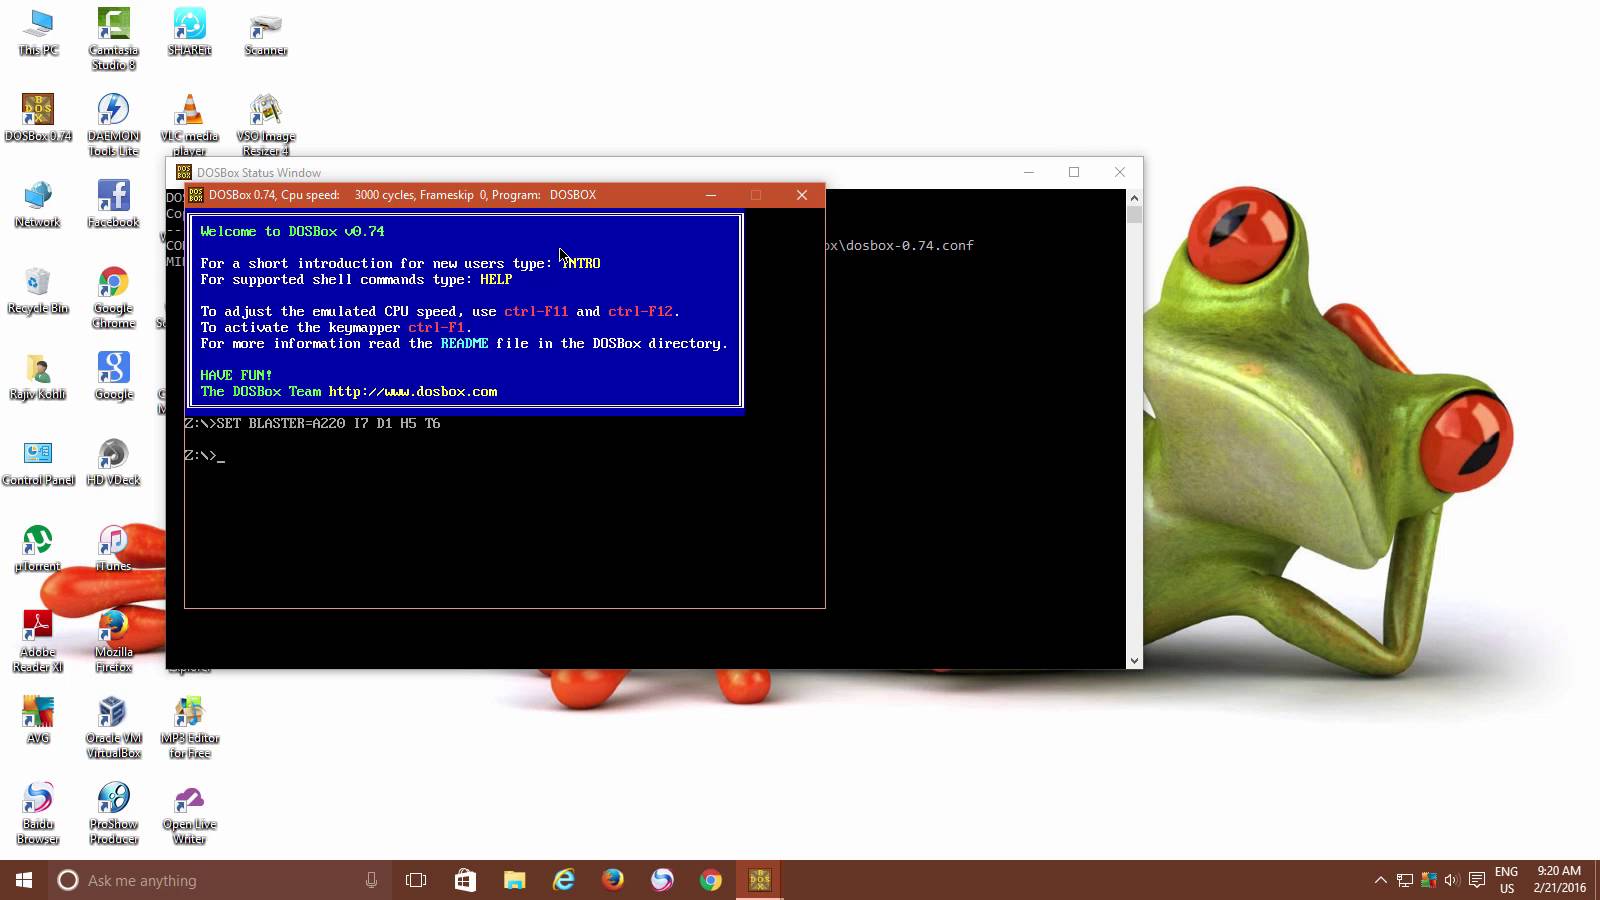Open This PC desktop icon
The height and width of the screenshot is (900, 1600).
click(x=38, y=32)
